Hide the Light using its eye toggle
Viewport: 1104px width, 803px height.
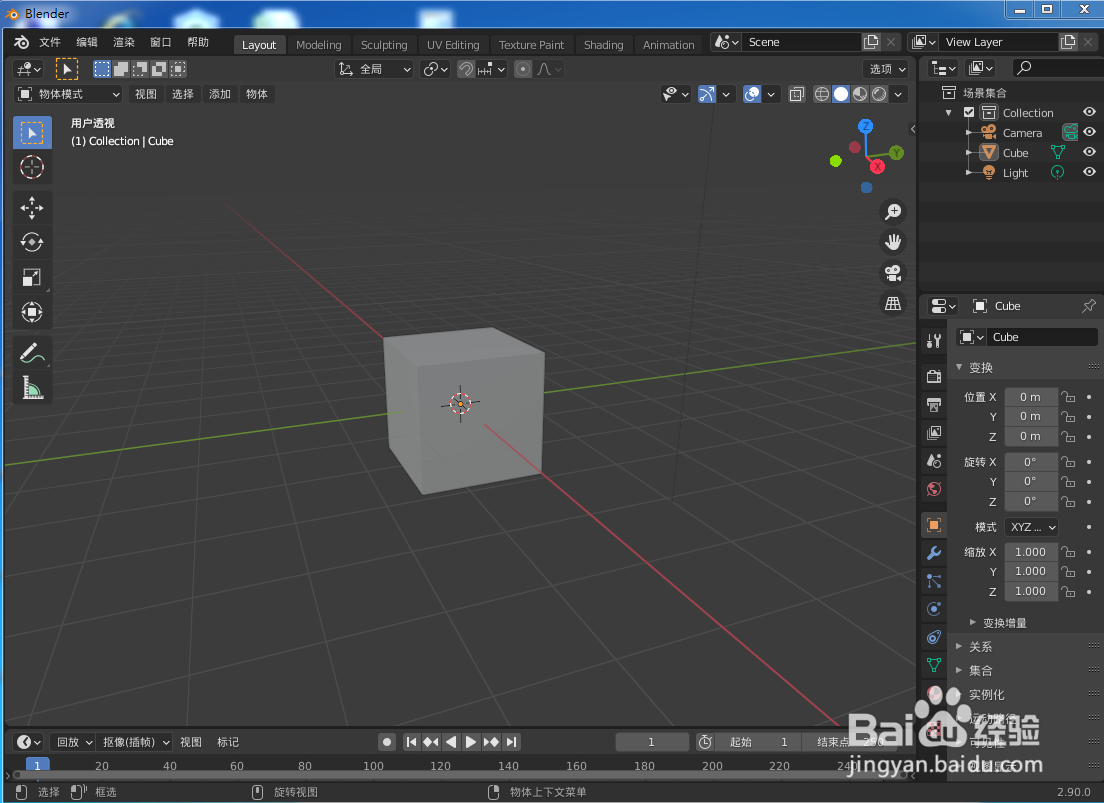[1089, 172]
